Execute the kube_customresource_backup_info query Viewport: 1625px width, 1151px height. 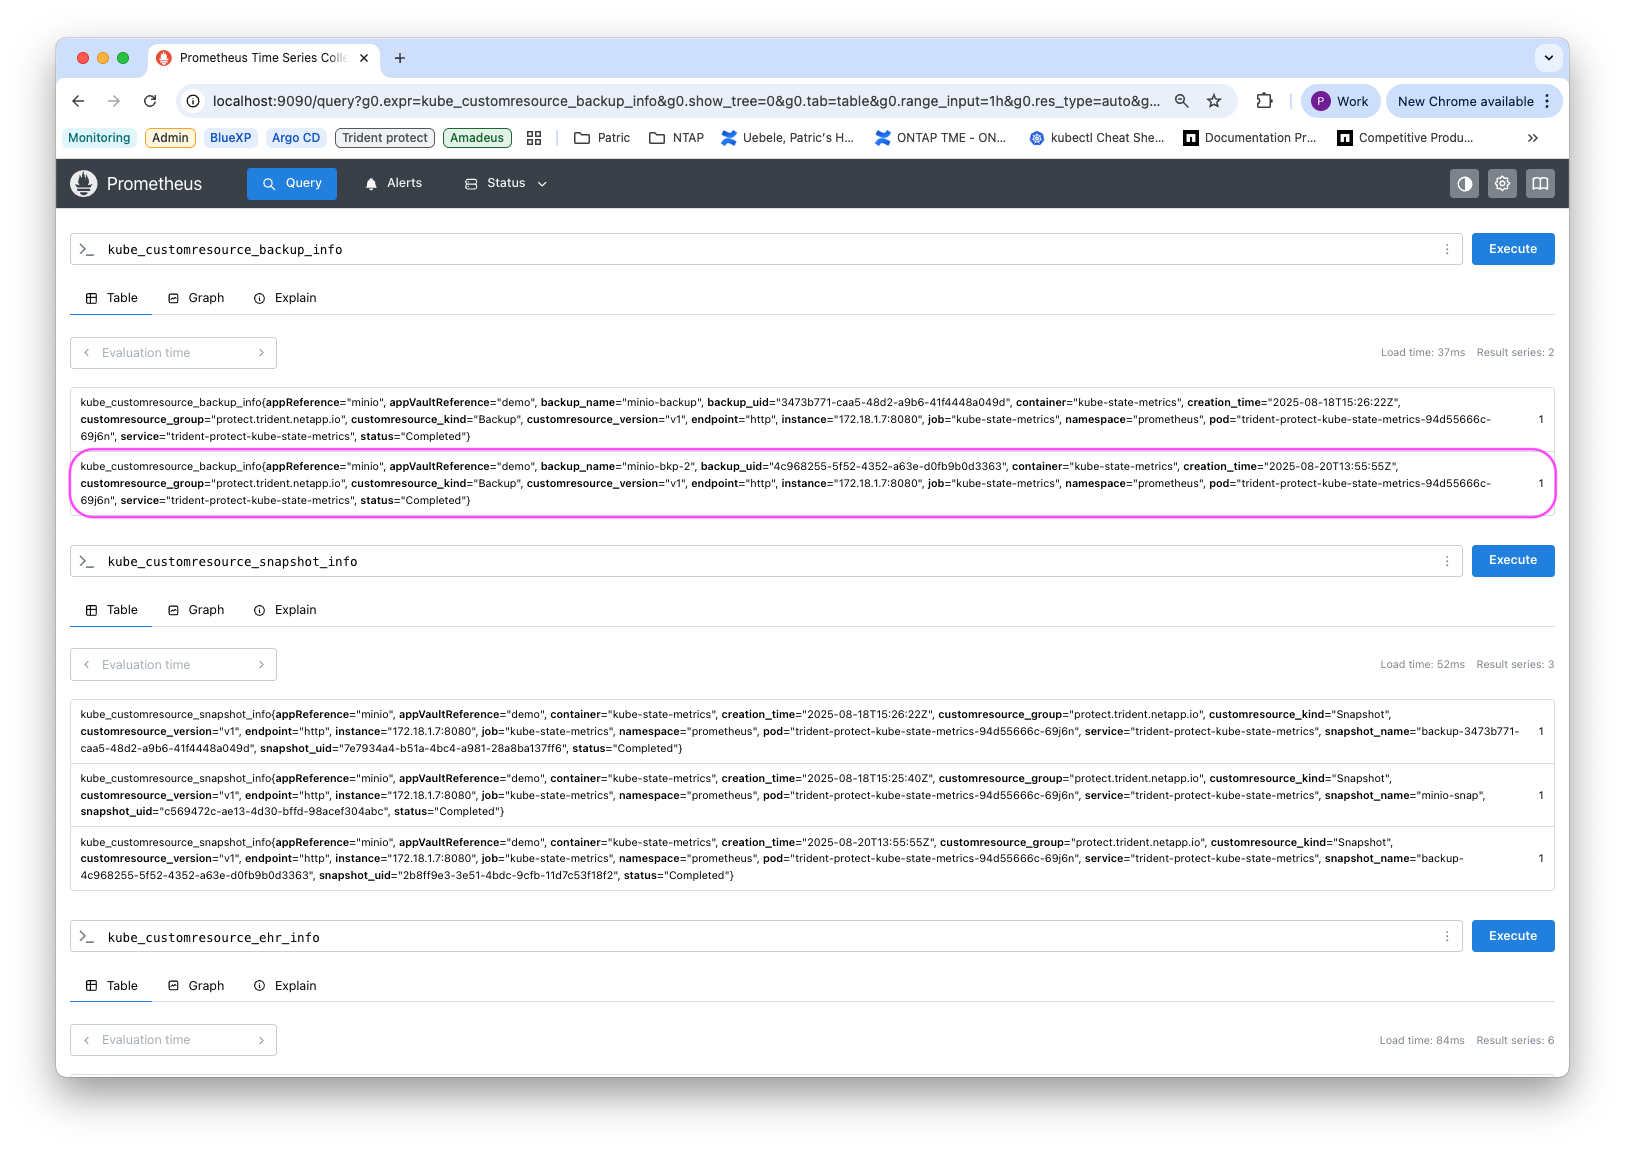1513,249
